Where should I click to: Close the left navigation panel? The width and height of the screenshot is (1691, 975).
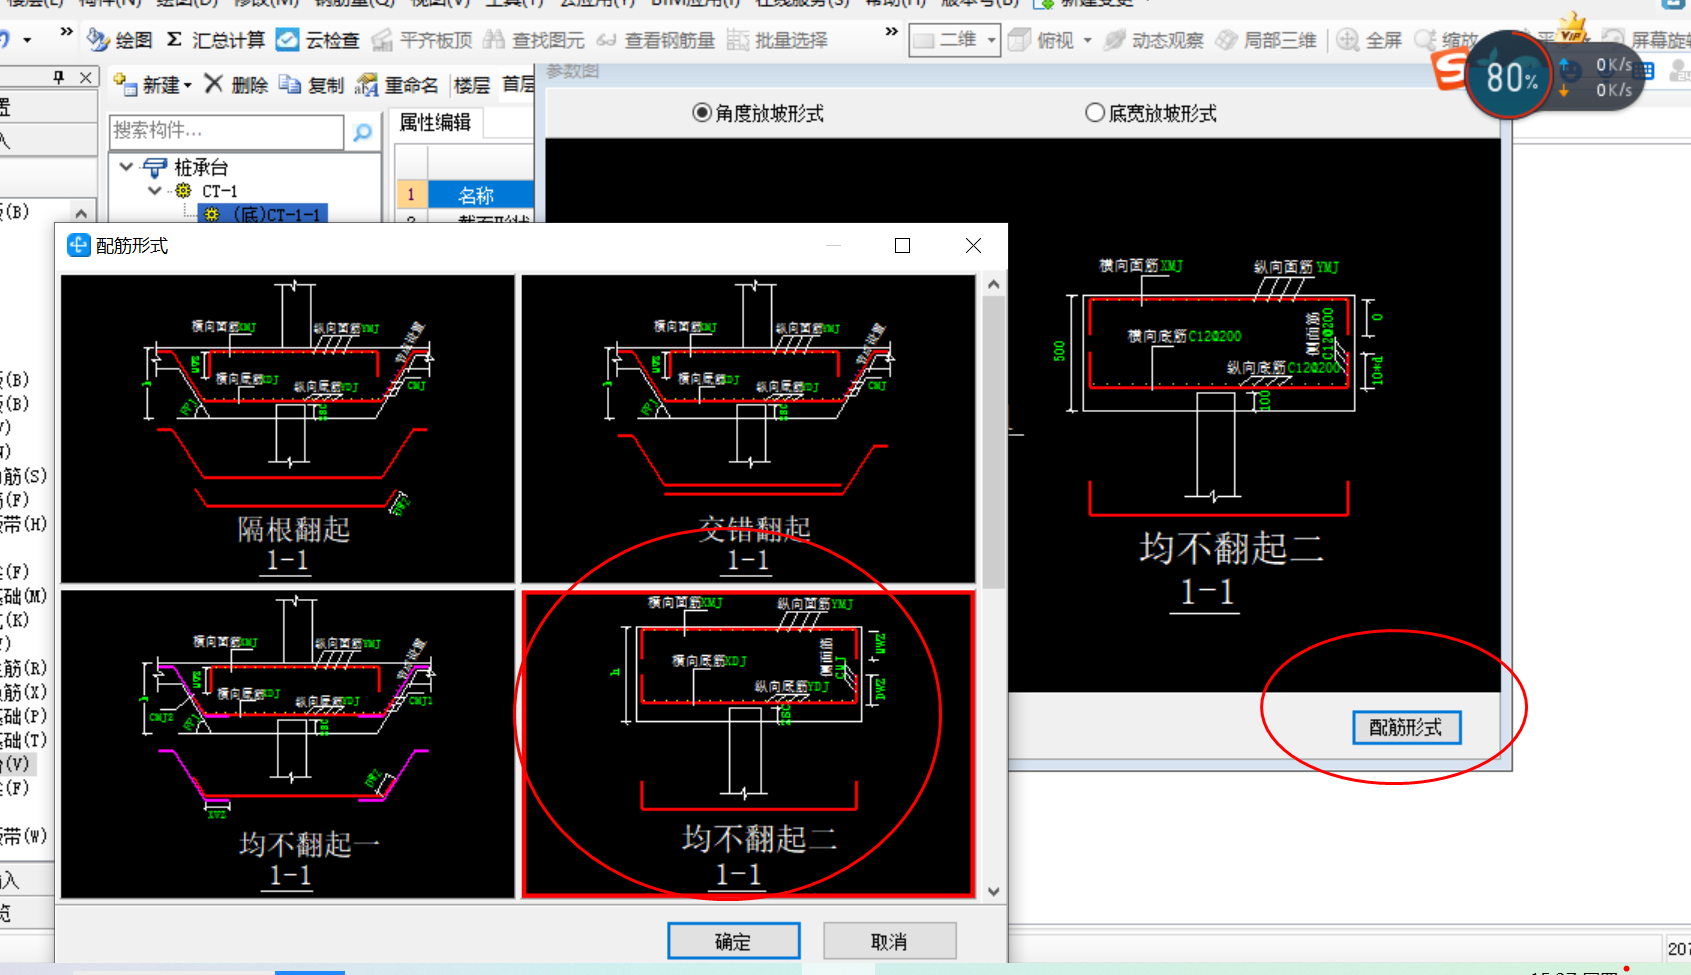pos(86,77)
